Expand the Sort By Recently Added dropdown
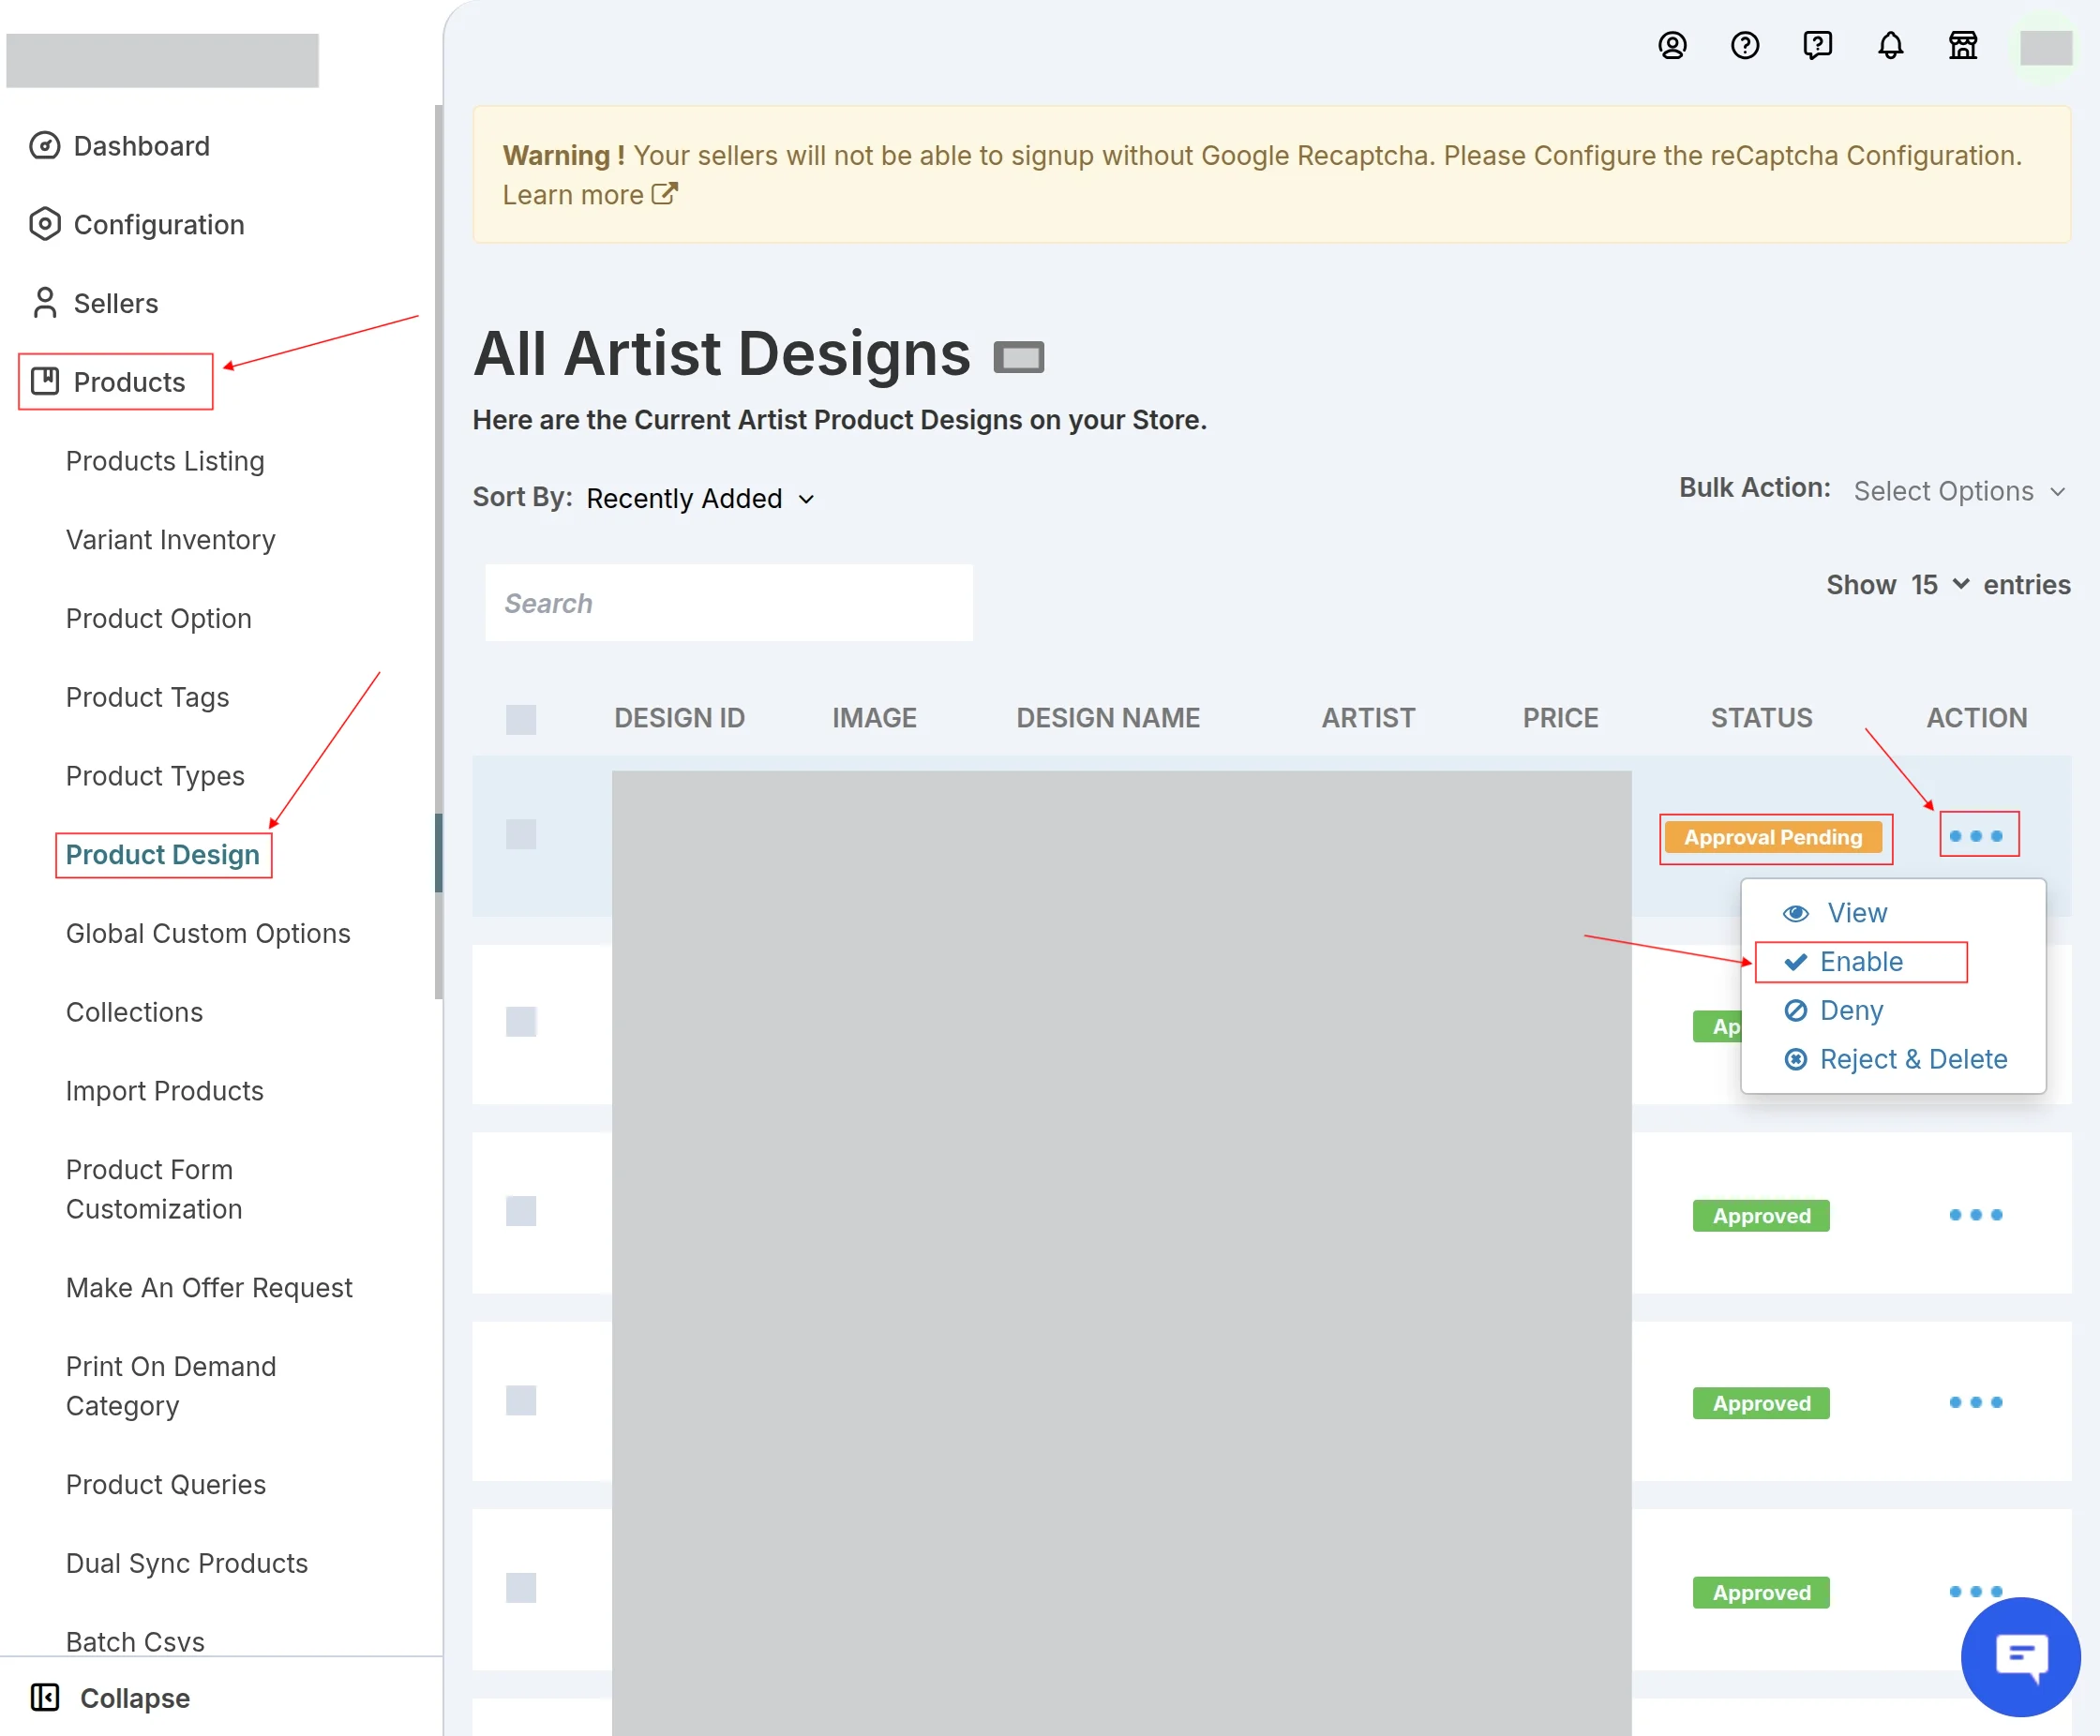Image resolution: width=2100 pixels, height=1736 pixels. (700, 498)
